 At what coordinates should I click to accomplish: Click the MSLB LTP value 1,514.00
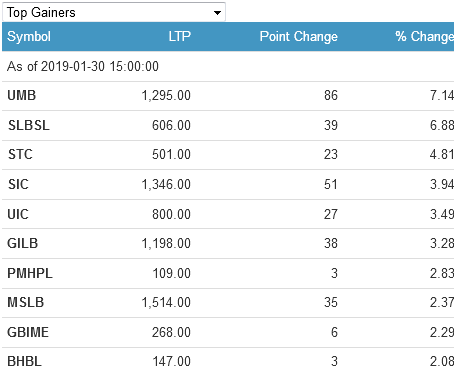166,303
